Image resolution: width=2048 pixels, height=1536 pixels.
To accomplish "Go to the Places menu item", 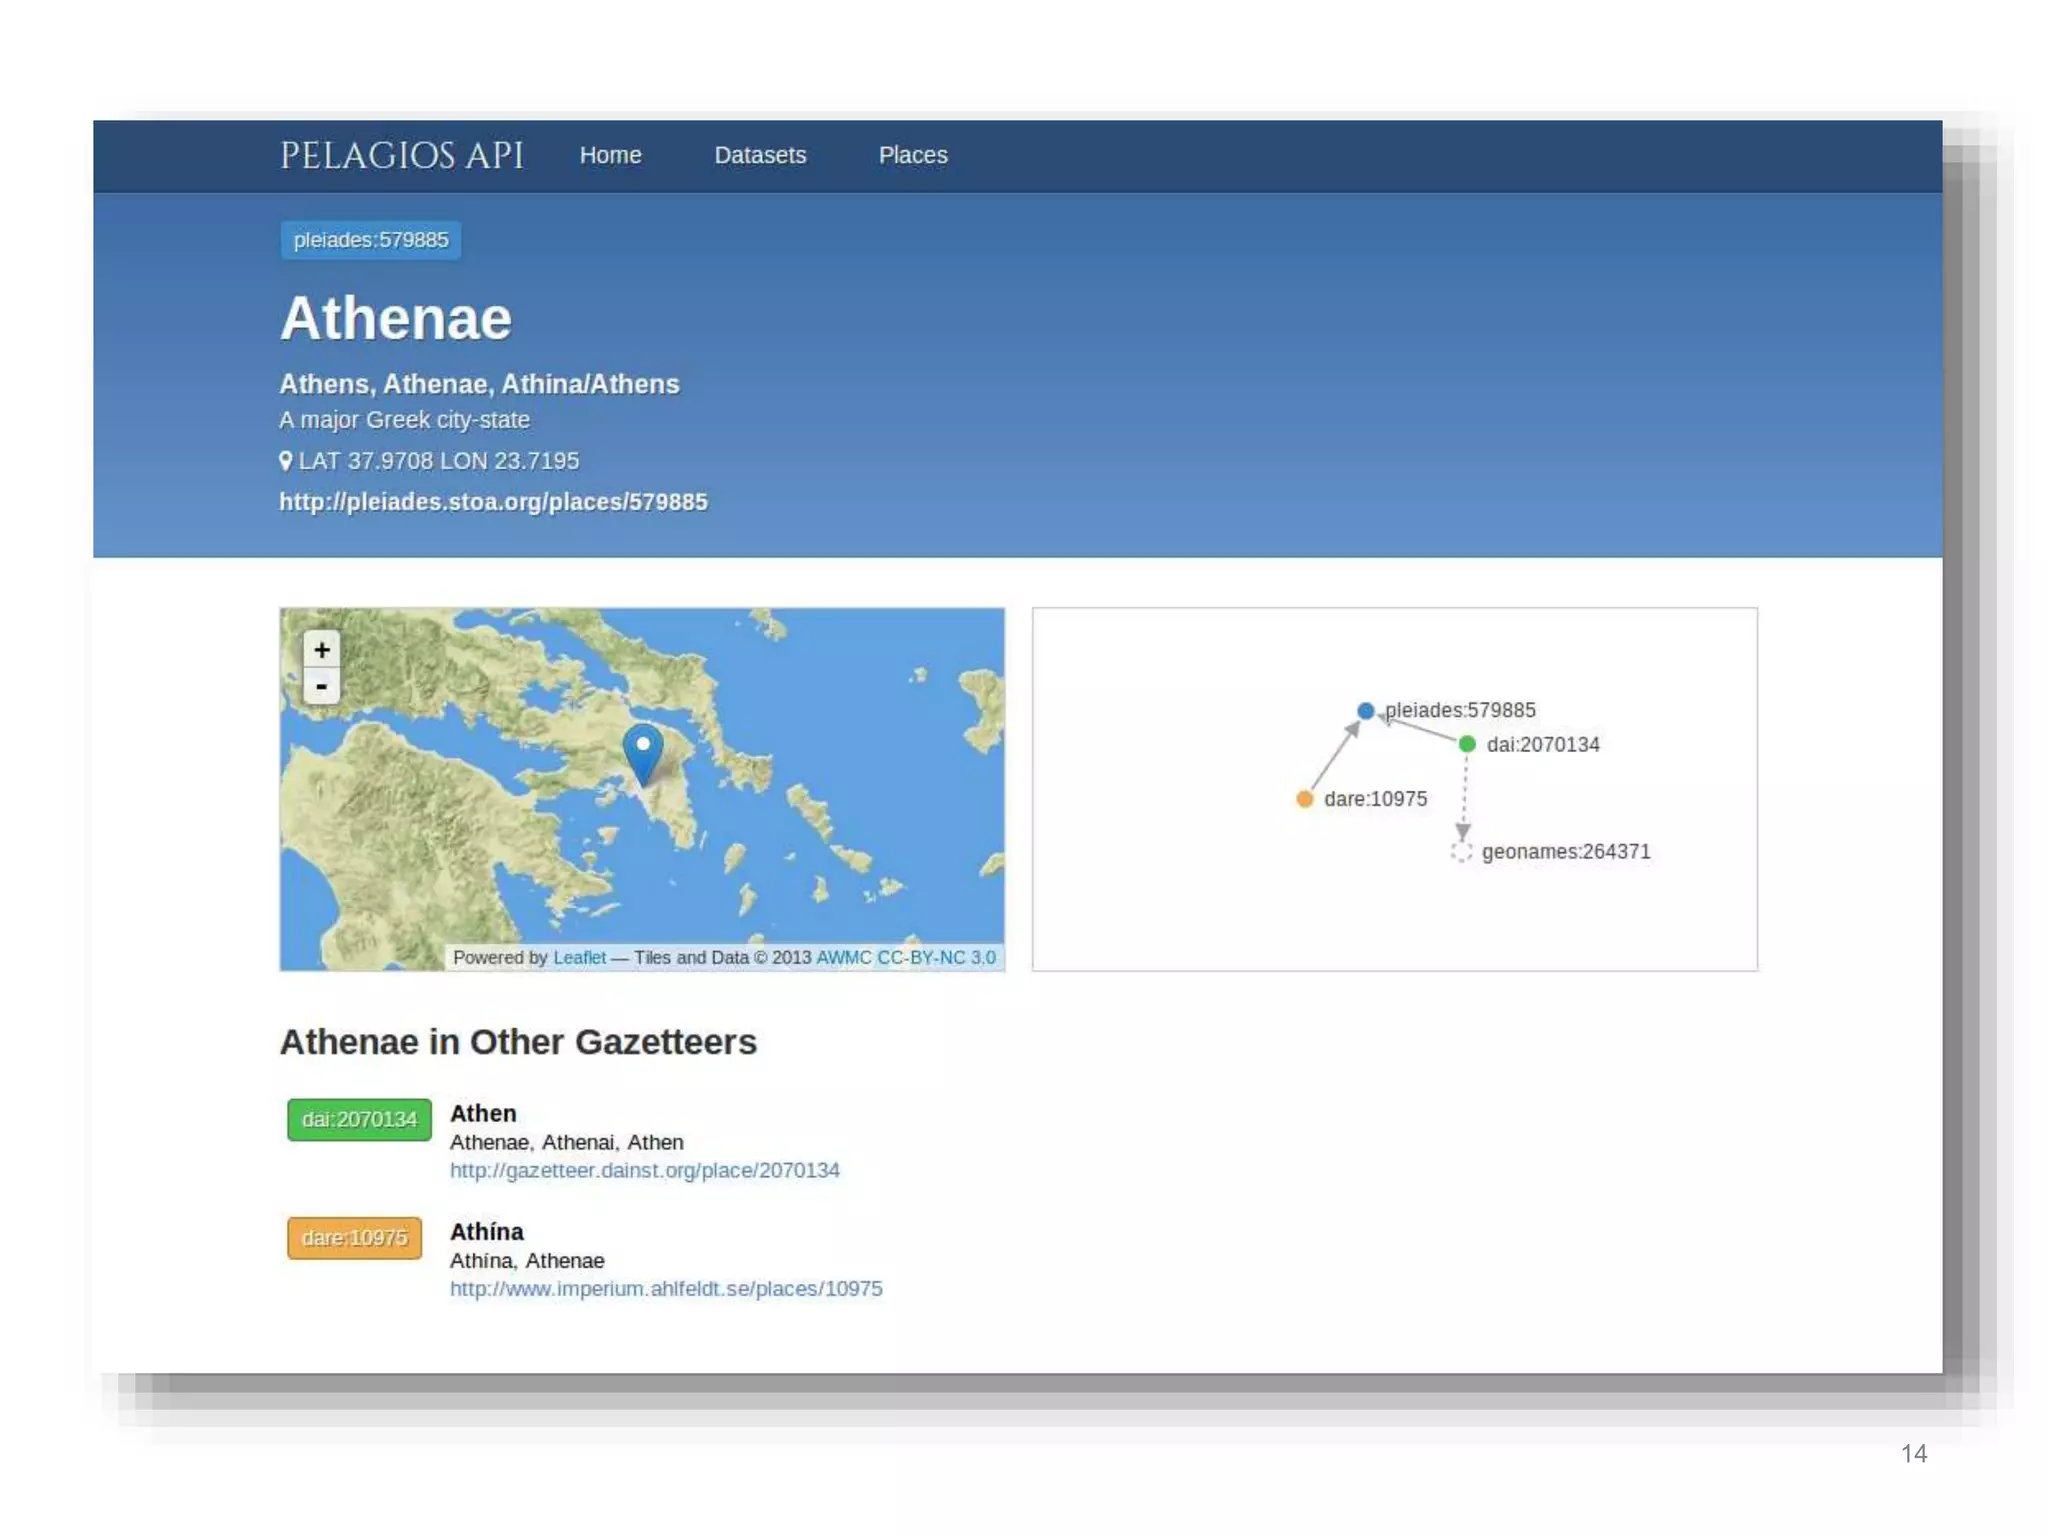I will coord(913,155).
